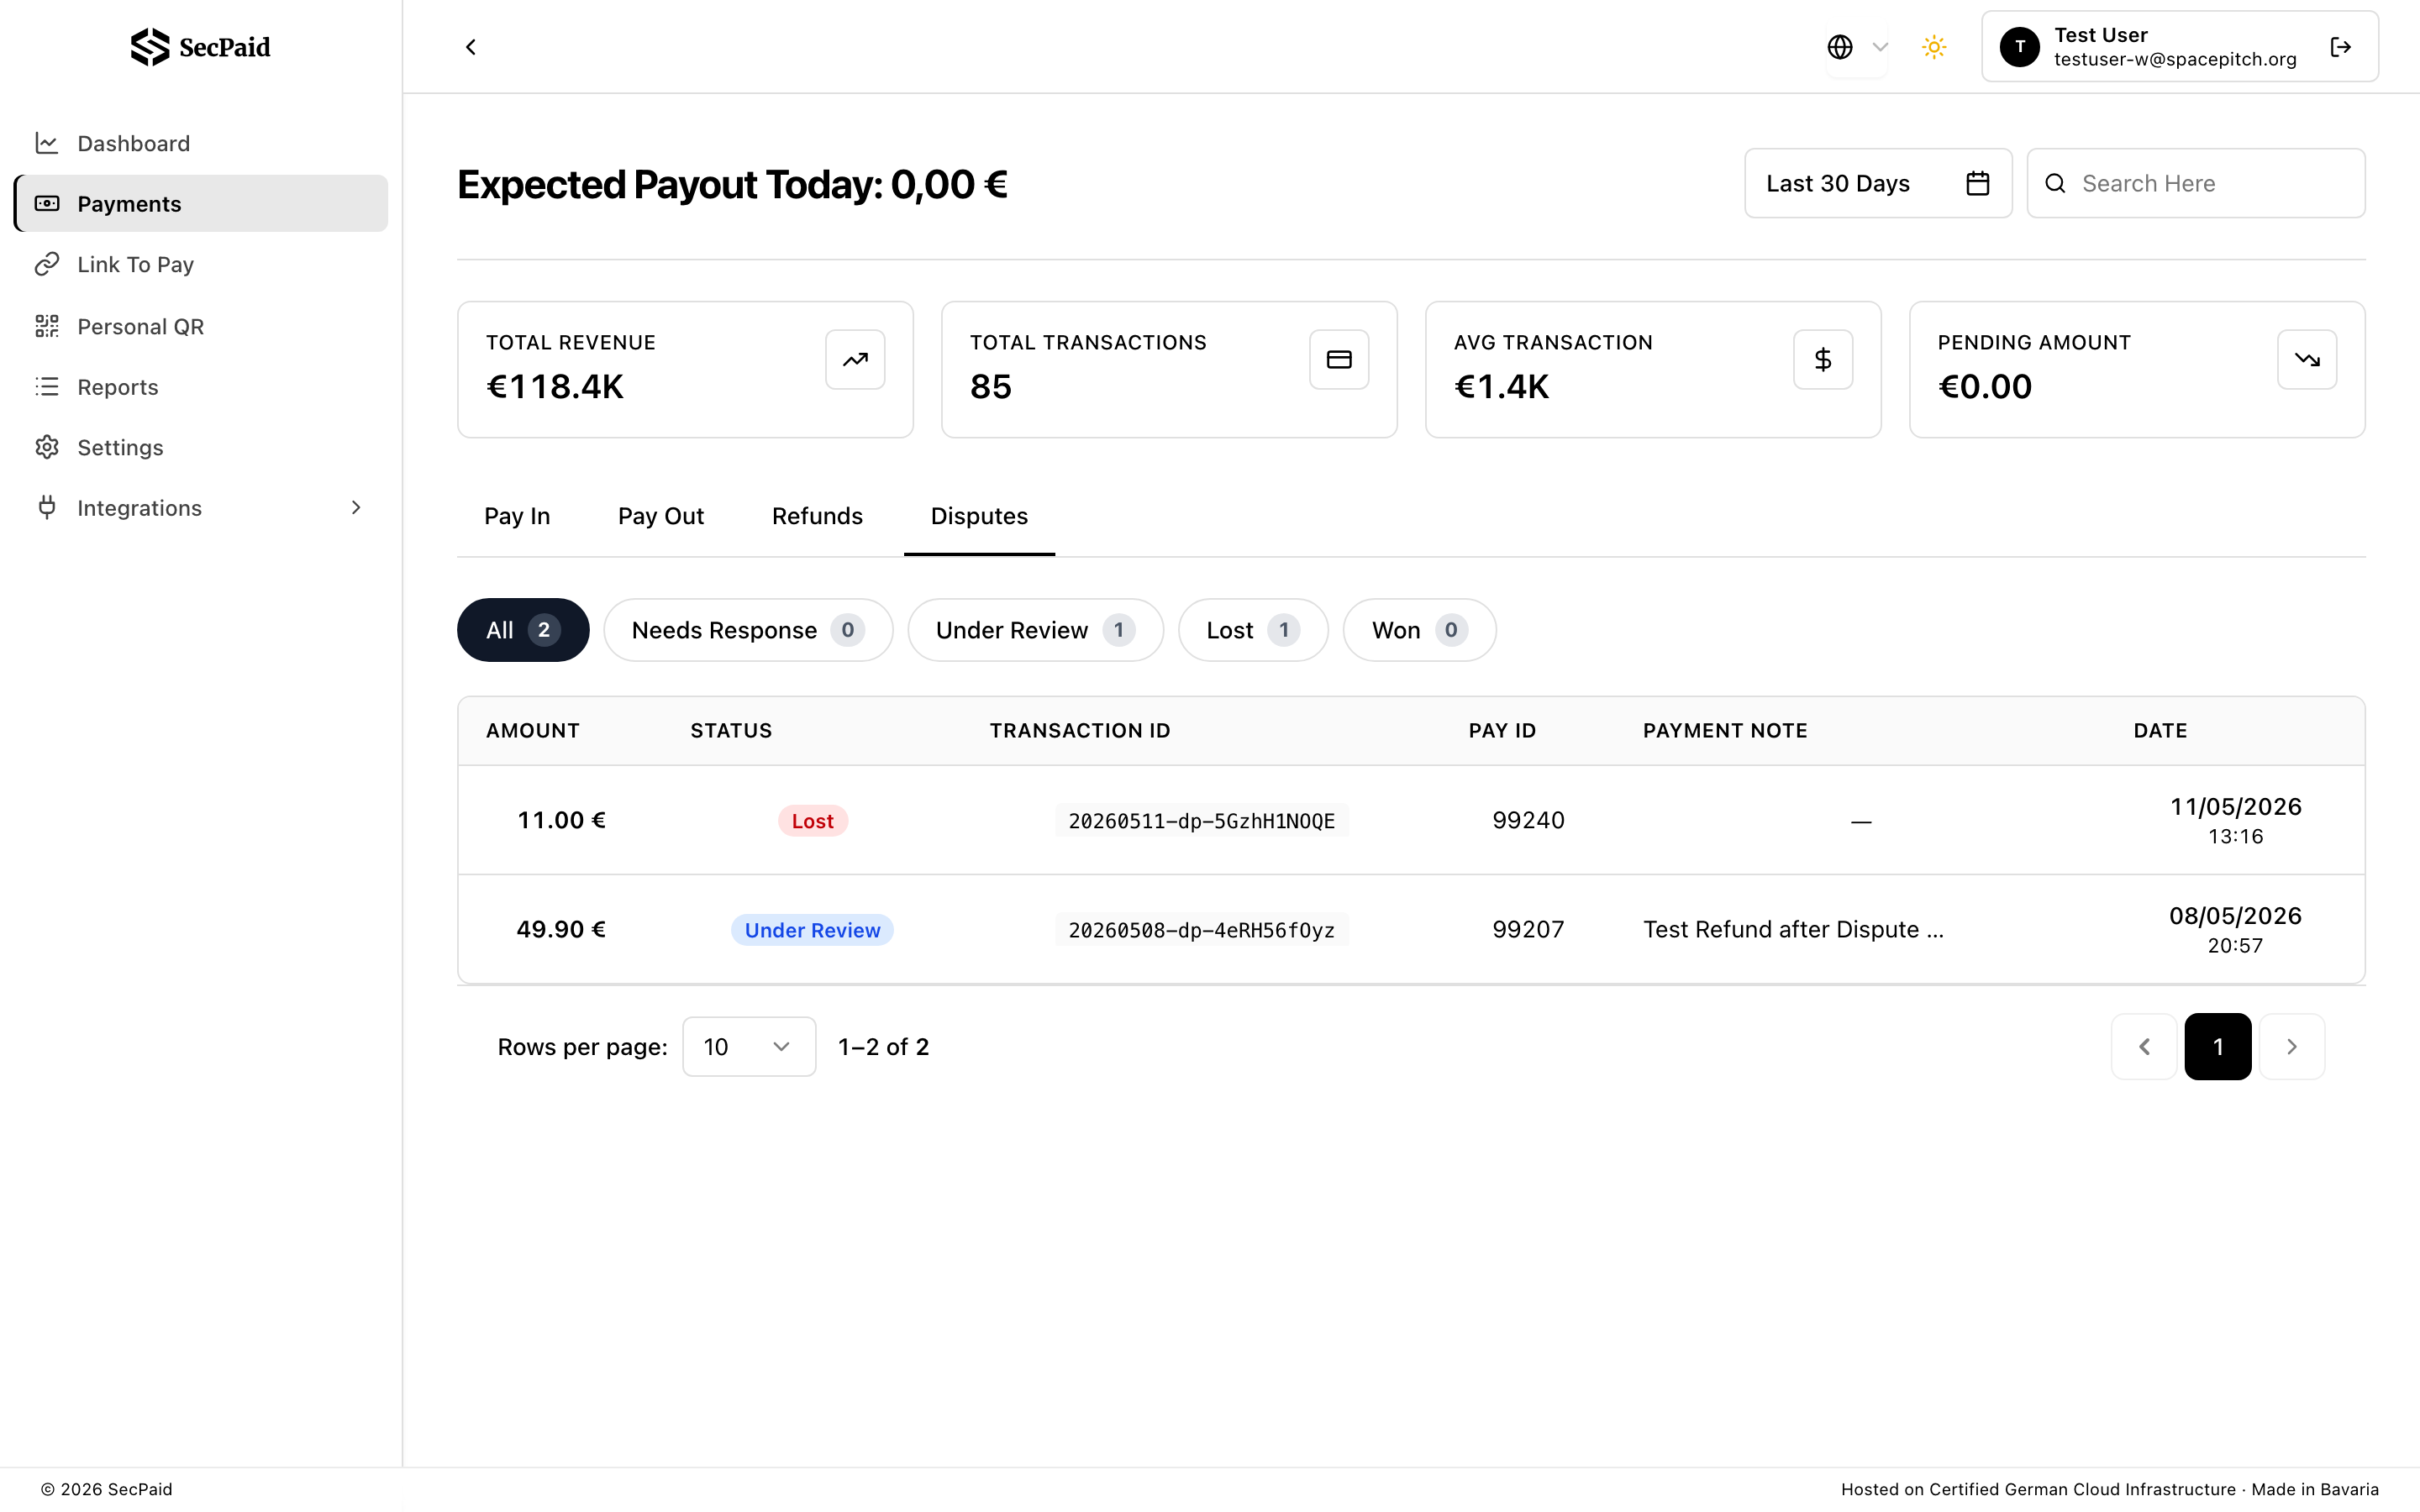Screen dimensions: 2420x1512
Task: Filter disputes by Needs Response
Action: (x=748, y=630)
